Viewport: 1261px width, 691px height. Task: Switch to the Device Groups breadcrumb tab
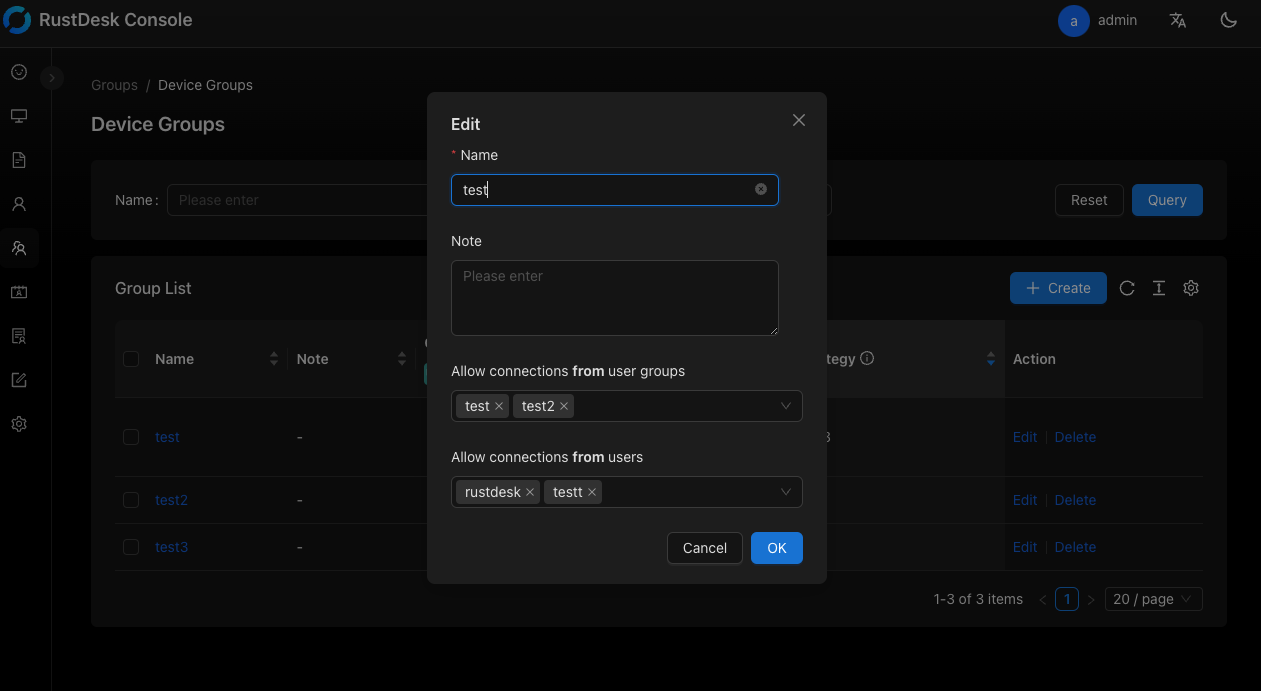pos(205,85)
